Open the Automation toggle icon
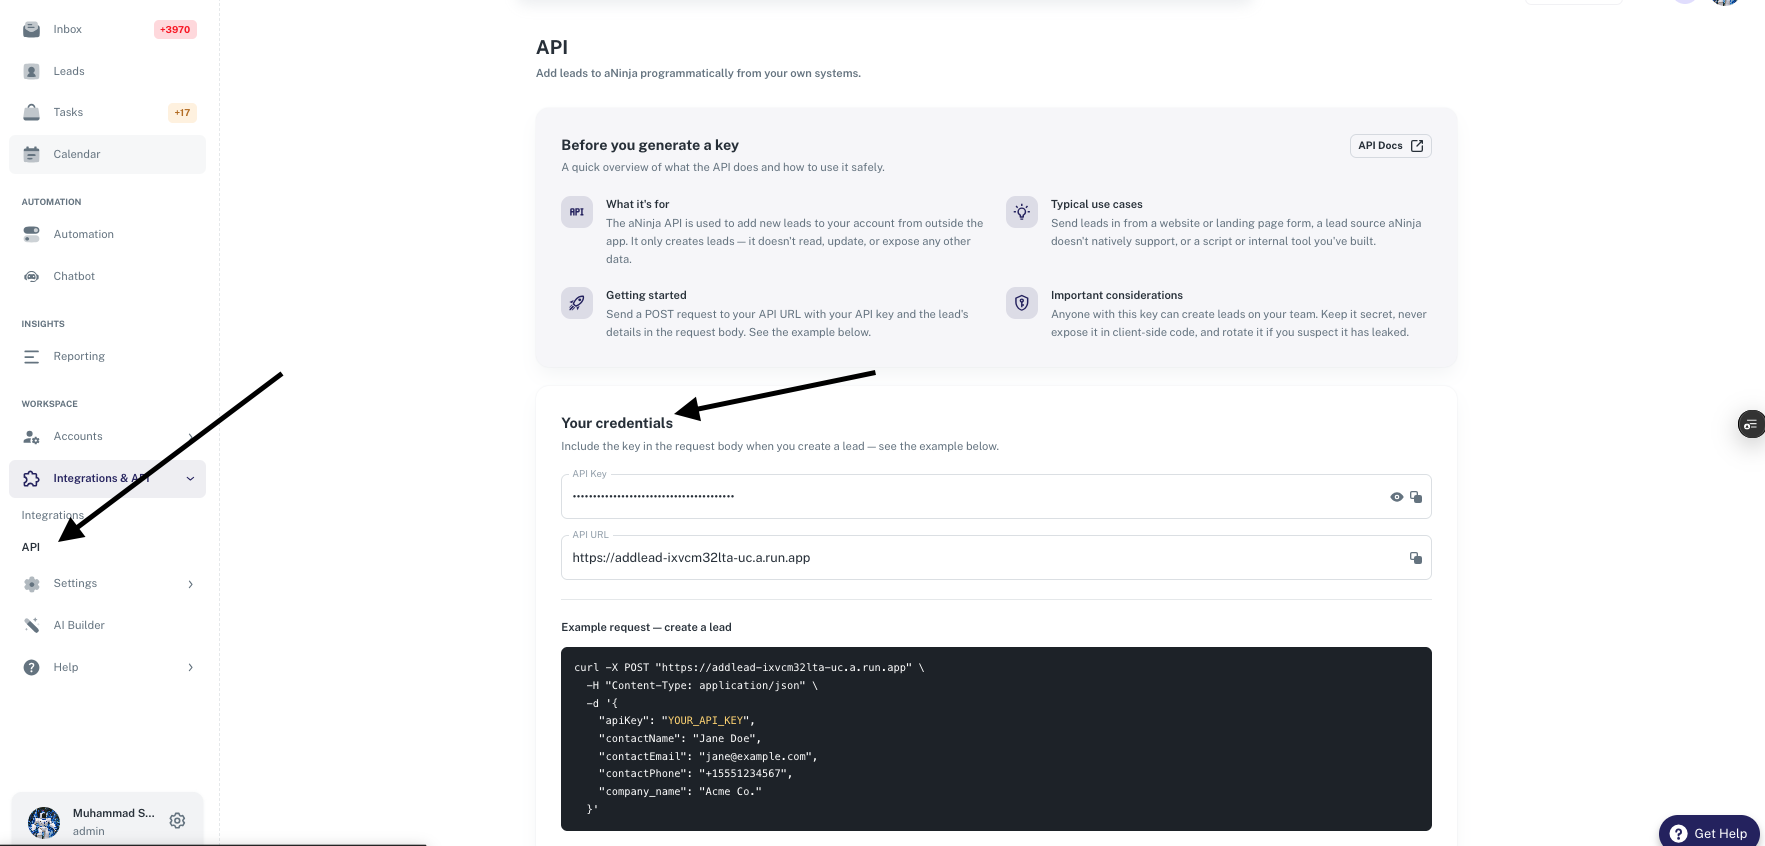 (x=32, y=234)
